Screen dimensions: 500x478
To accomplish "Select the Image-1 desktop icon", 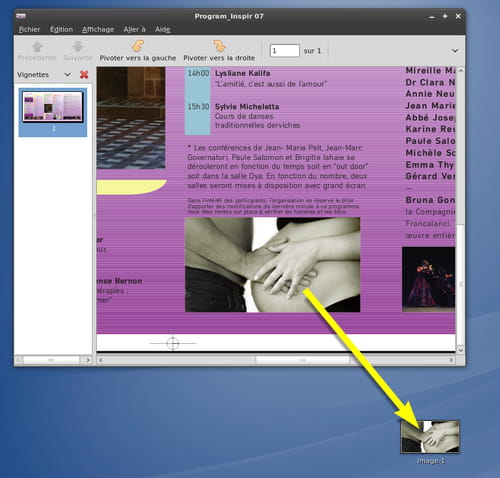I will 430,442.
